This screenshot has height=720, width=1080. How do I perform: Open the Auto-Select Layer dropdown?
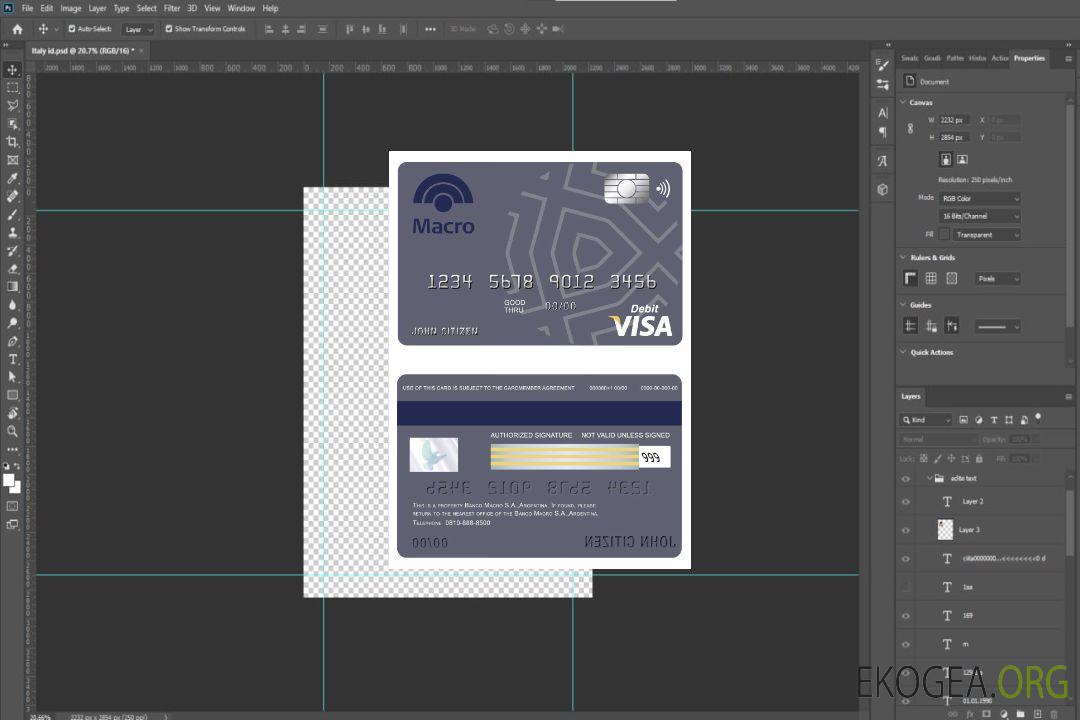(x=138, y=30)
